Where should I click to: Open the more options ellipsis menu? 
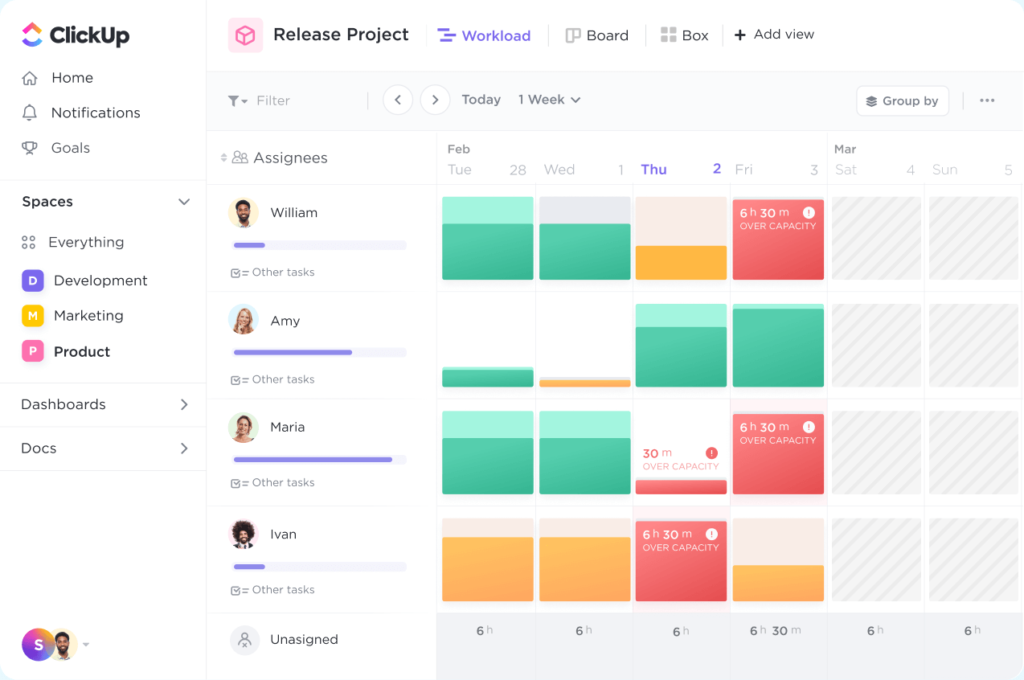click(987, 100)
